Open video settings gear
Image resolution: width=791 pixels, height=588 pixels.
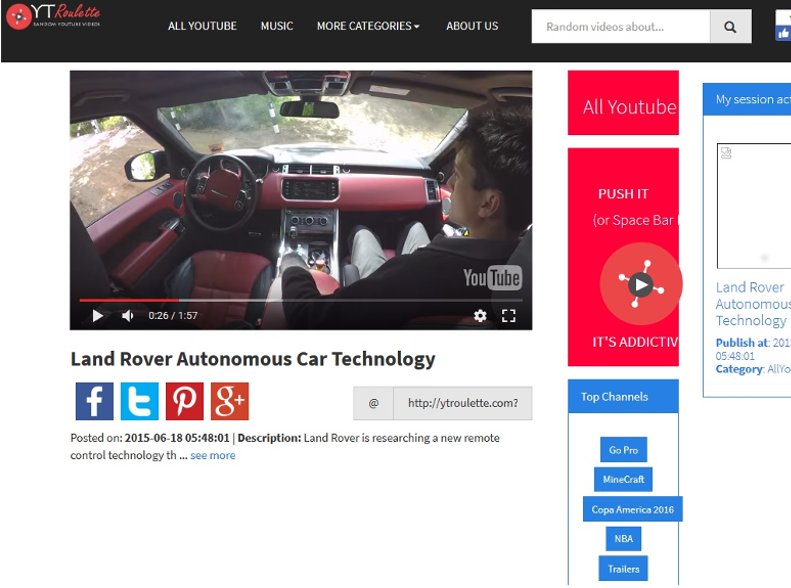(x=480, y=316)
